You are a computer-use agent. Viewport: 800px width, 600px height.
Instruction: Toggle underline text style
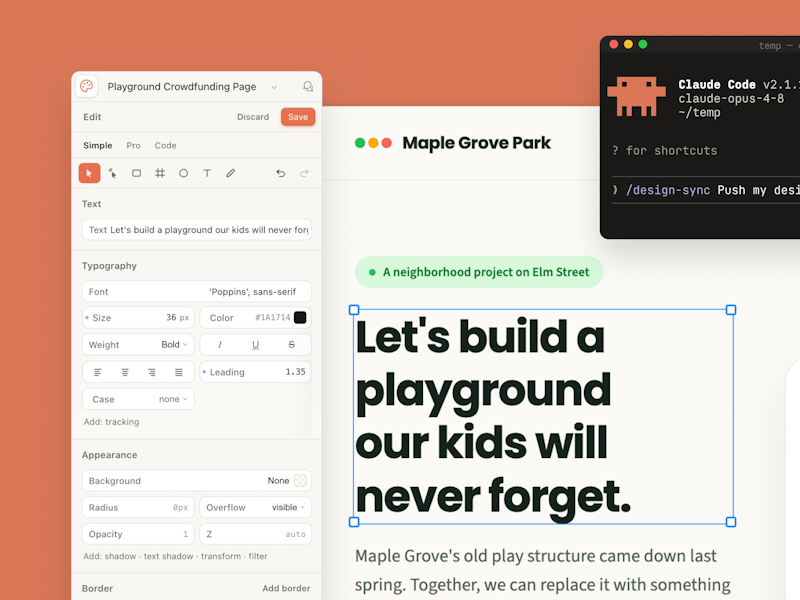(256, 345)
